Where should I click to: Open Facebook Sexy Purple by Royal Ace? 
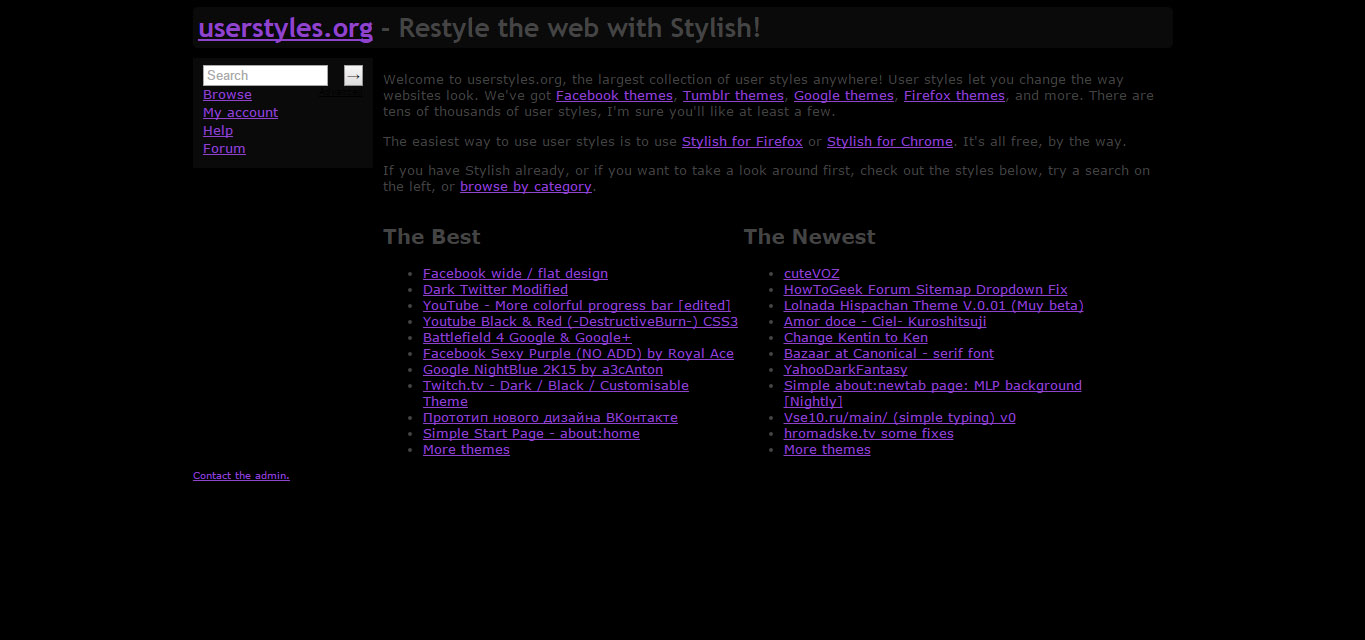(x=578, y=354)
